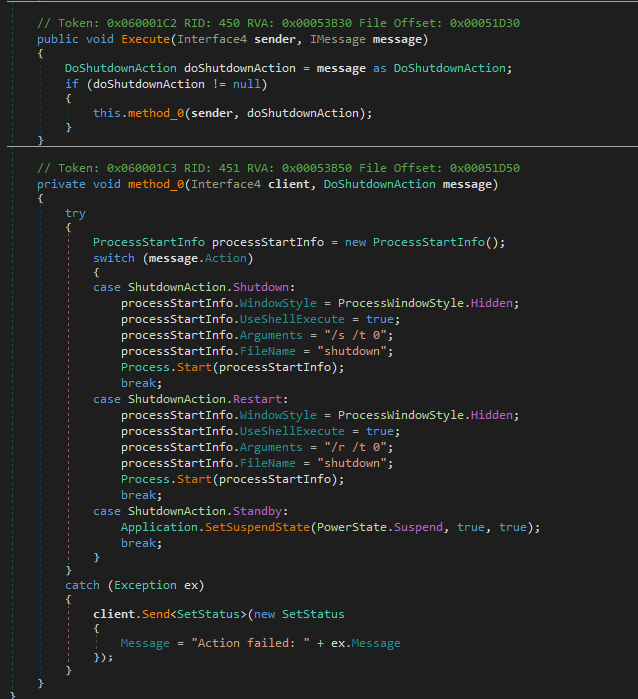Screen dimensions: 638x699
Task: Click the Standby enum value in the case label
Action: pyautogui.click(x=257, y=511)
